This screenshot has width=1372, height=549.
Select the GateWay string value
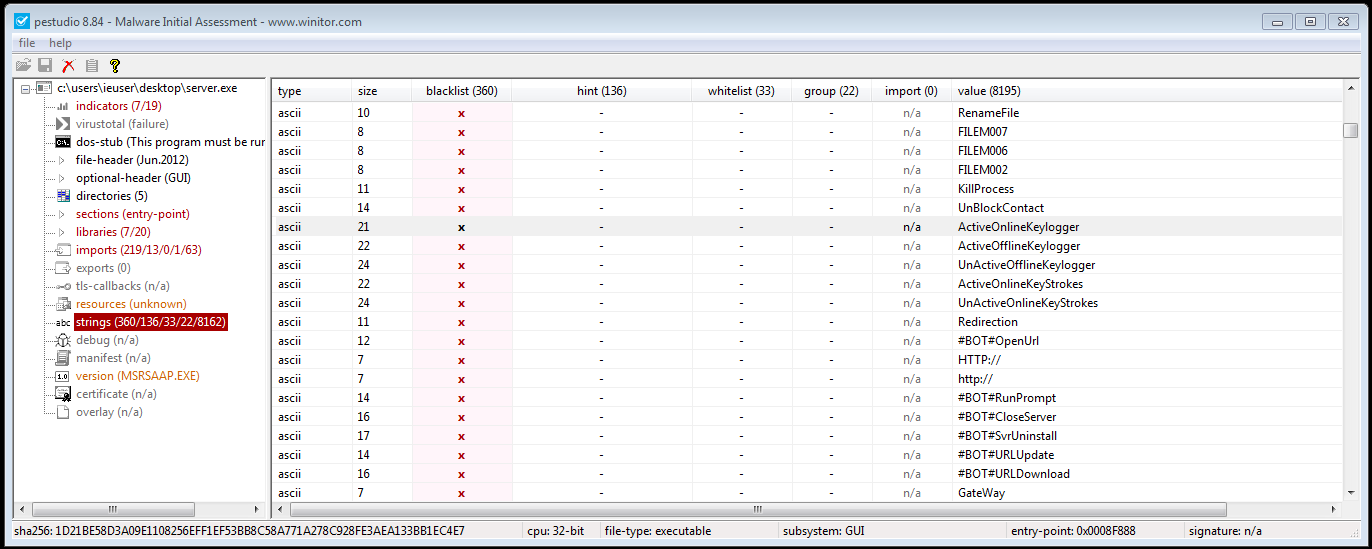(x=981, y=493)
